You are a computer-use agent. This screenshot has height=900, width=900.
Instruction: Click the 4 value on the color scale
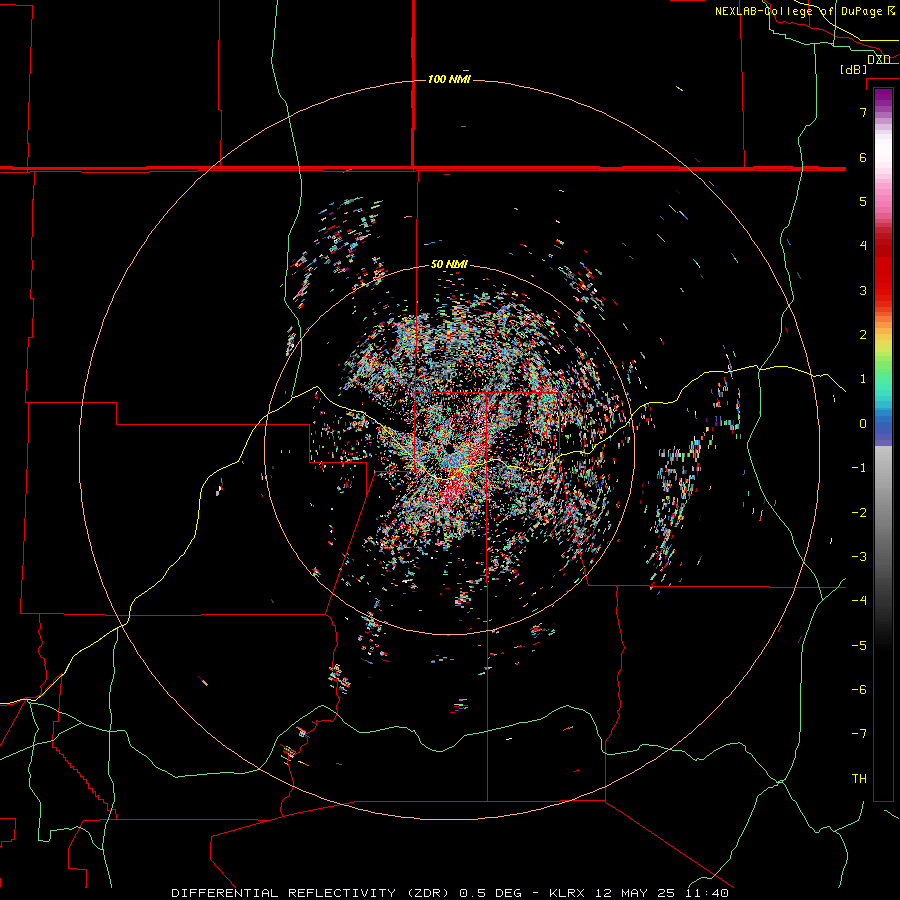tap(863, 246)
